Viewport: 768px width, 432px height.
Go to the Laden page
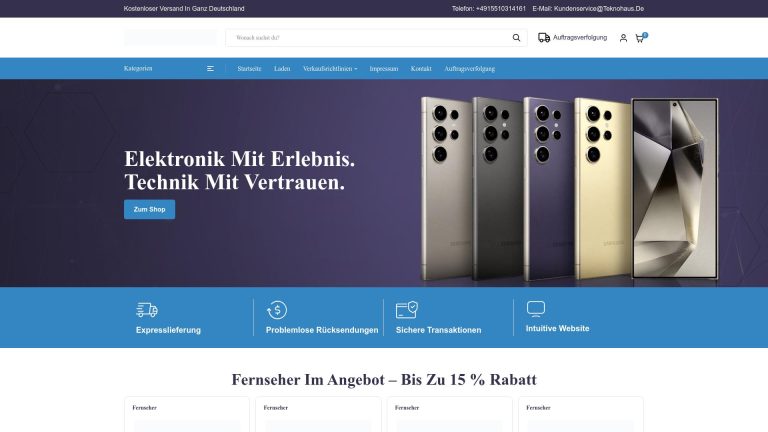[x=282, y=69]
